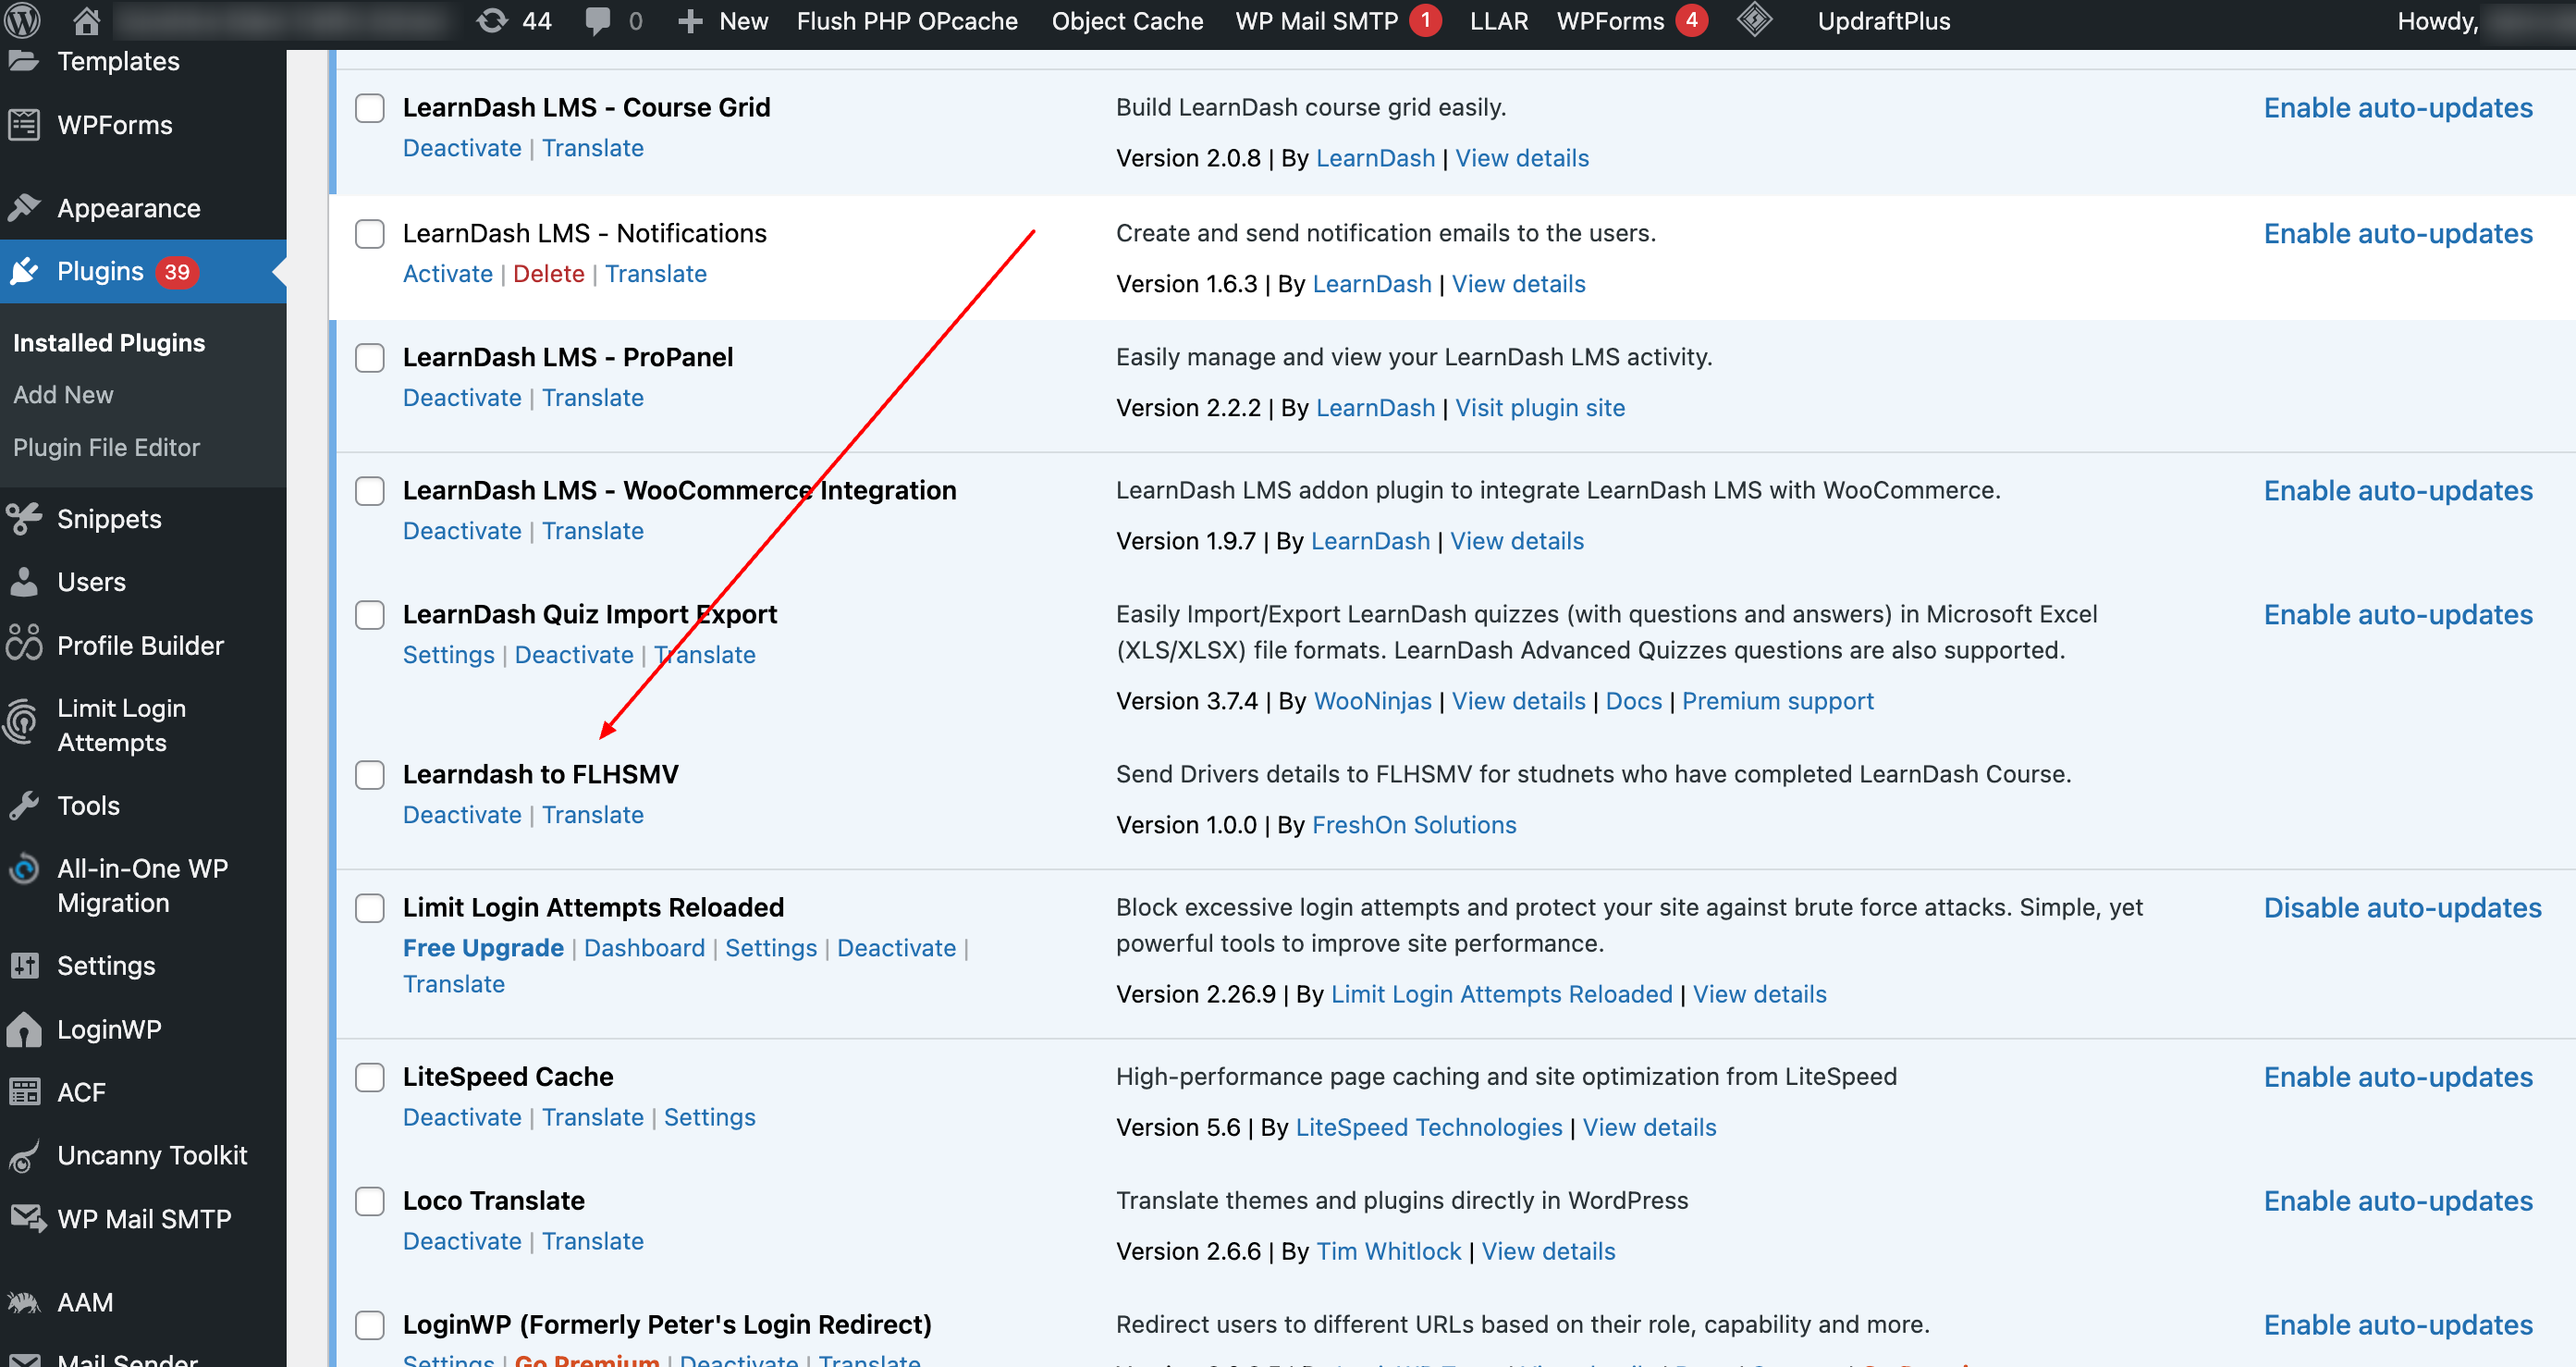Click the updates refresh icon showing 44
The height and width of the screenshot is (1367, 2576).
(491, 20)
